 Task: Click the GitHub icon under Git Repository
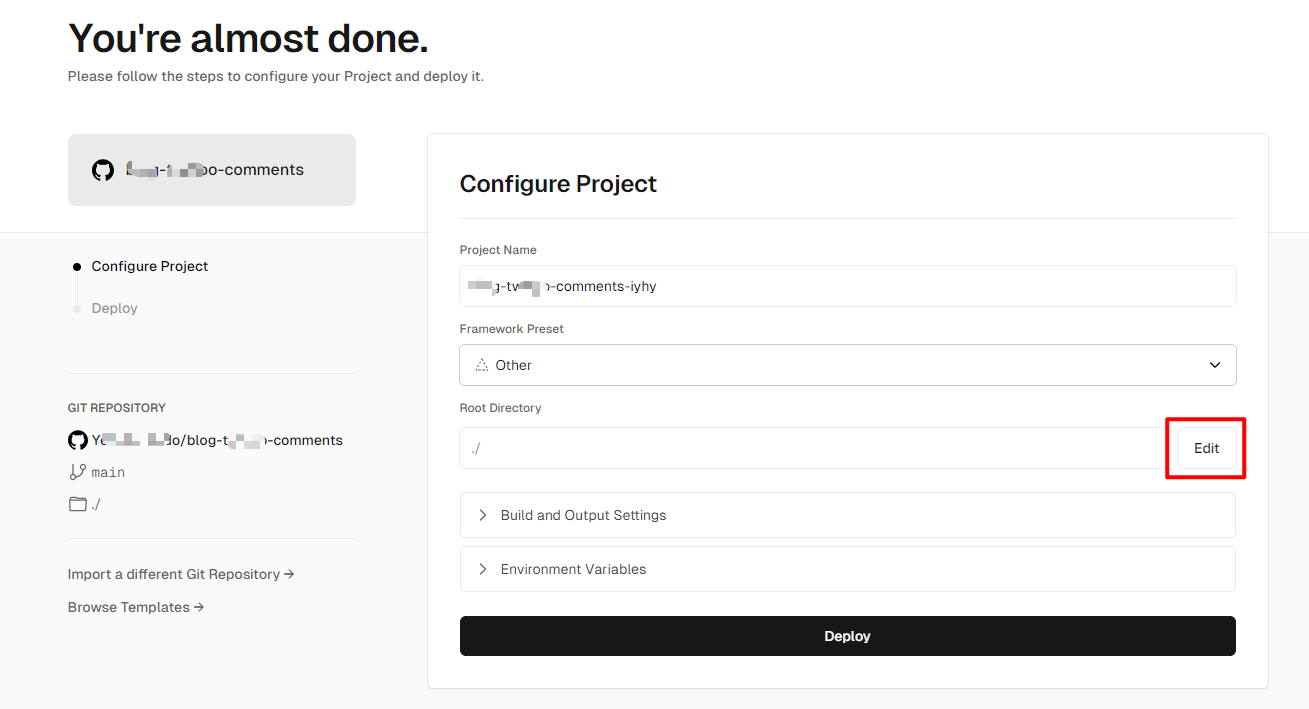[x=78, y=440]
